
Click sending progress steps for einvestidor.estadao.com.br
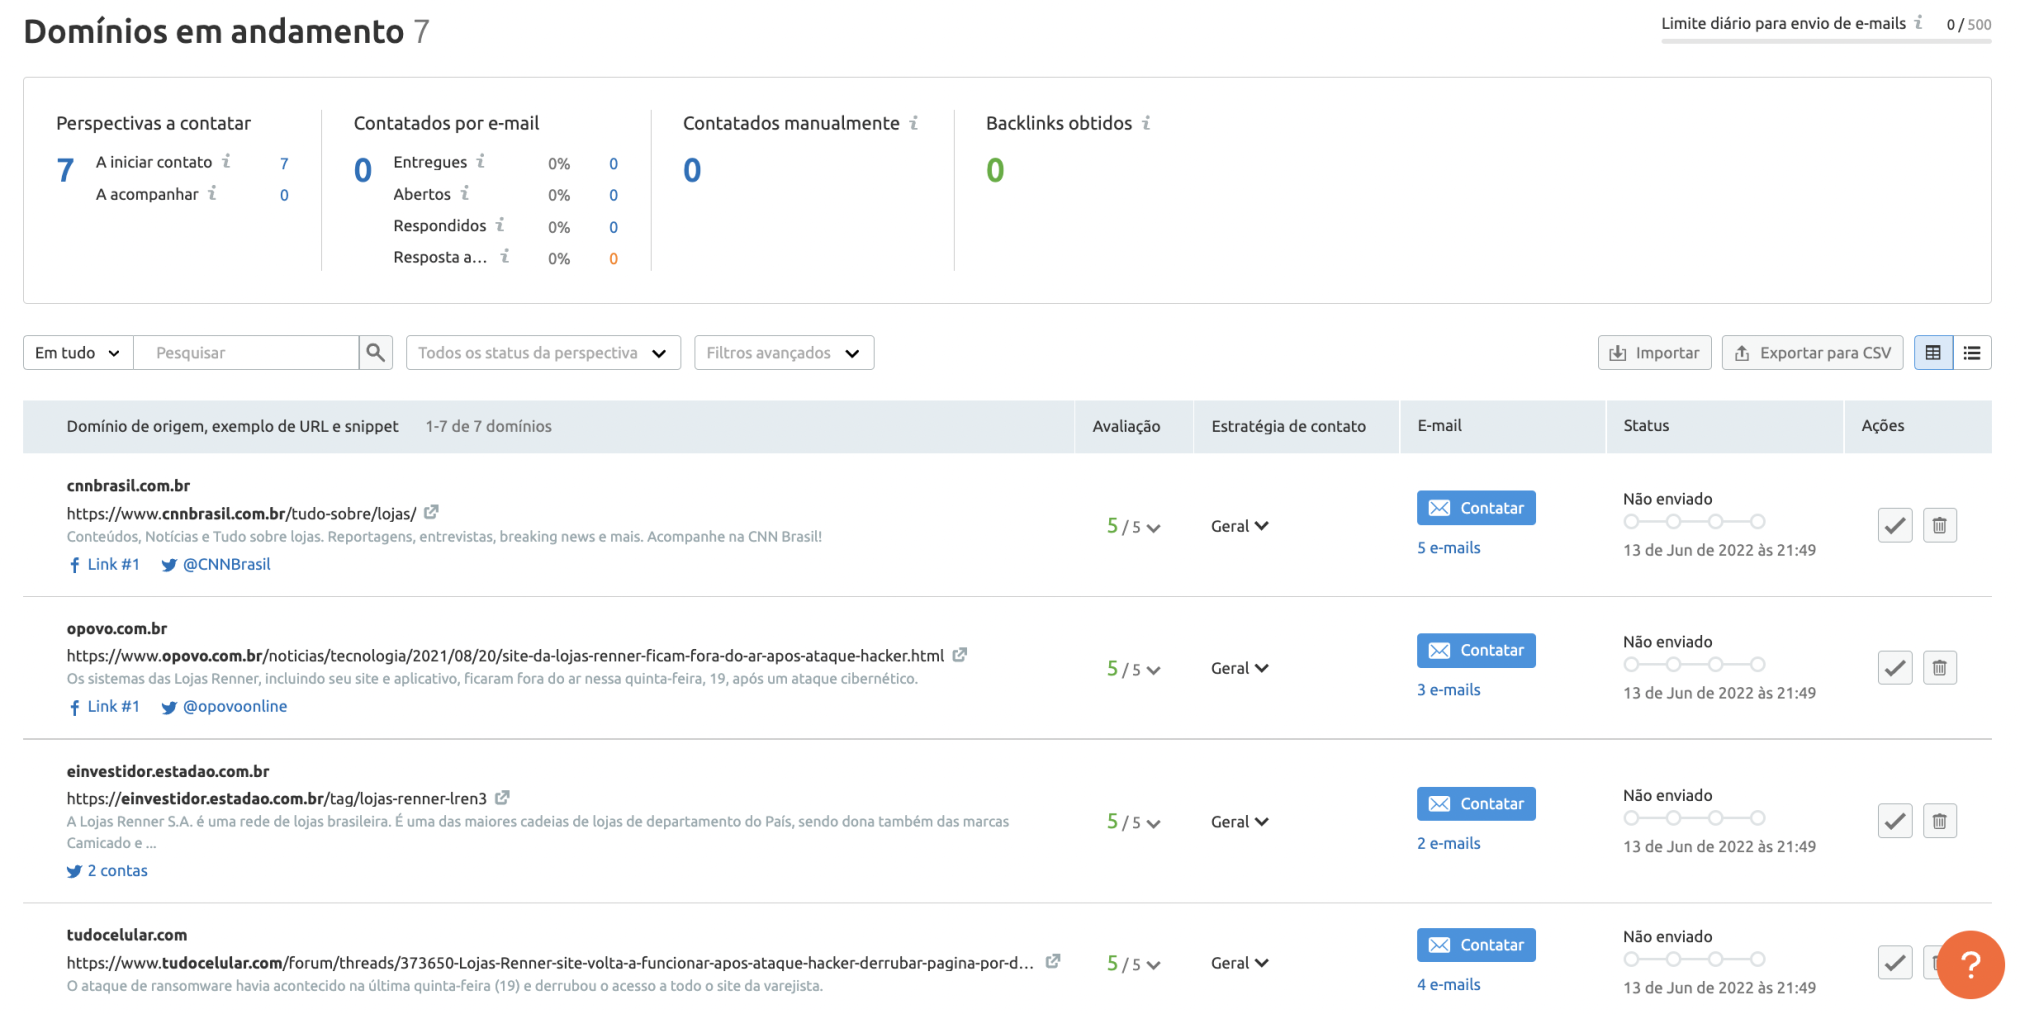[x=1694, y=818]
